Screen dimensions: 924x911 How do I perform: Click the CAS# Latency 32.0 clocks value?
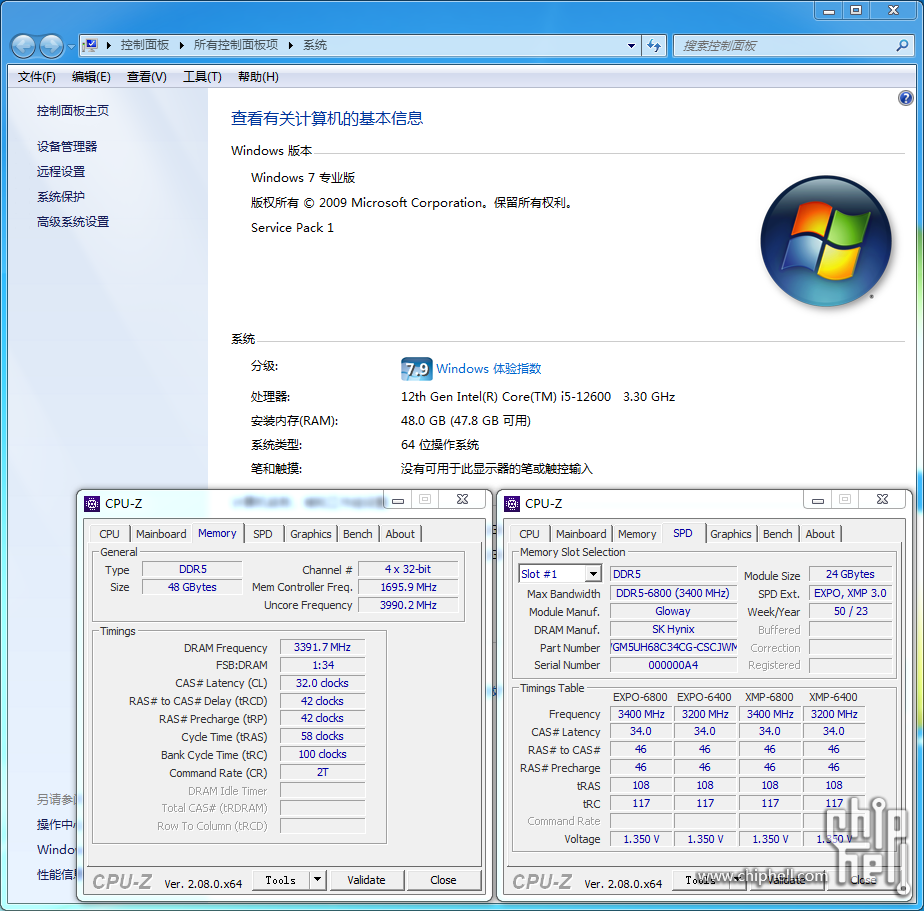[322, 683]
